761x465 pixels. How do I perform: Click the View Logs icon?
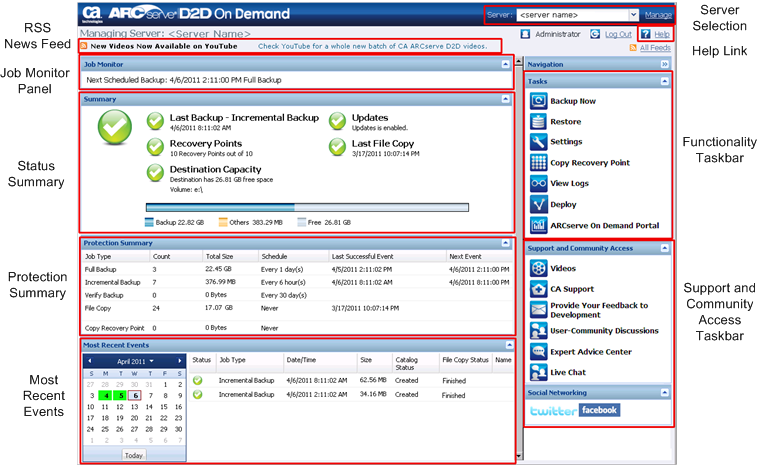tap(538, 184)
